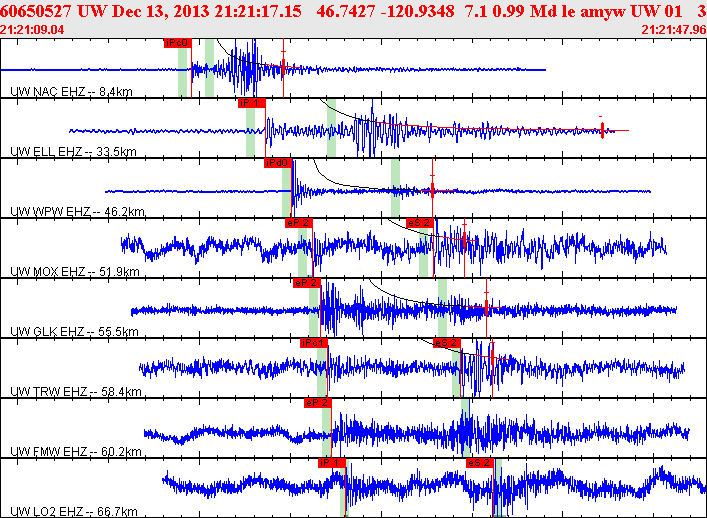Click the S pick flag on TRW trace
707x518 pixels.
pyautogui.click(x=445, y=343)
